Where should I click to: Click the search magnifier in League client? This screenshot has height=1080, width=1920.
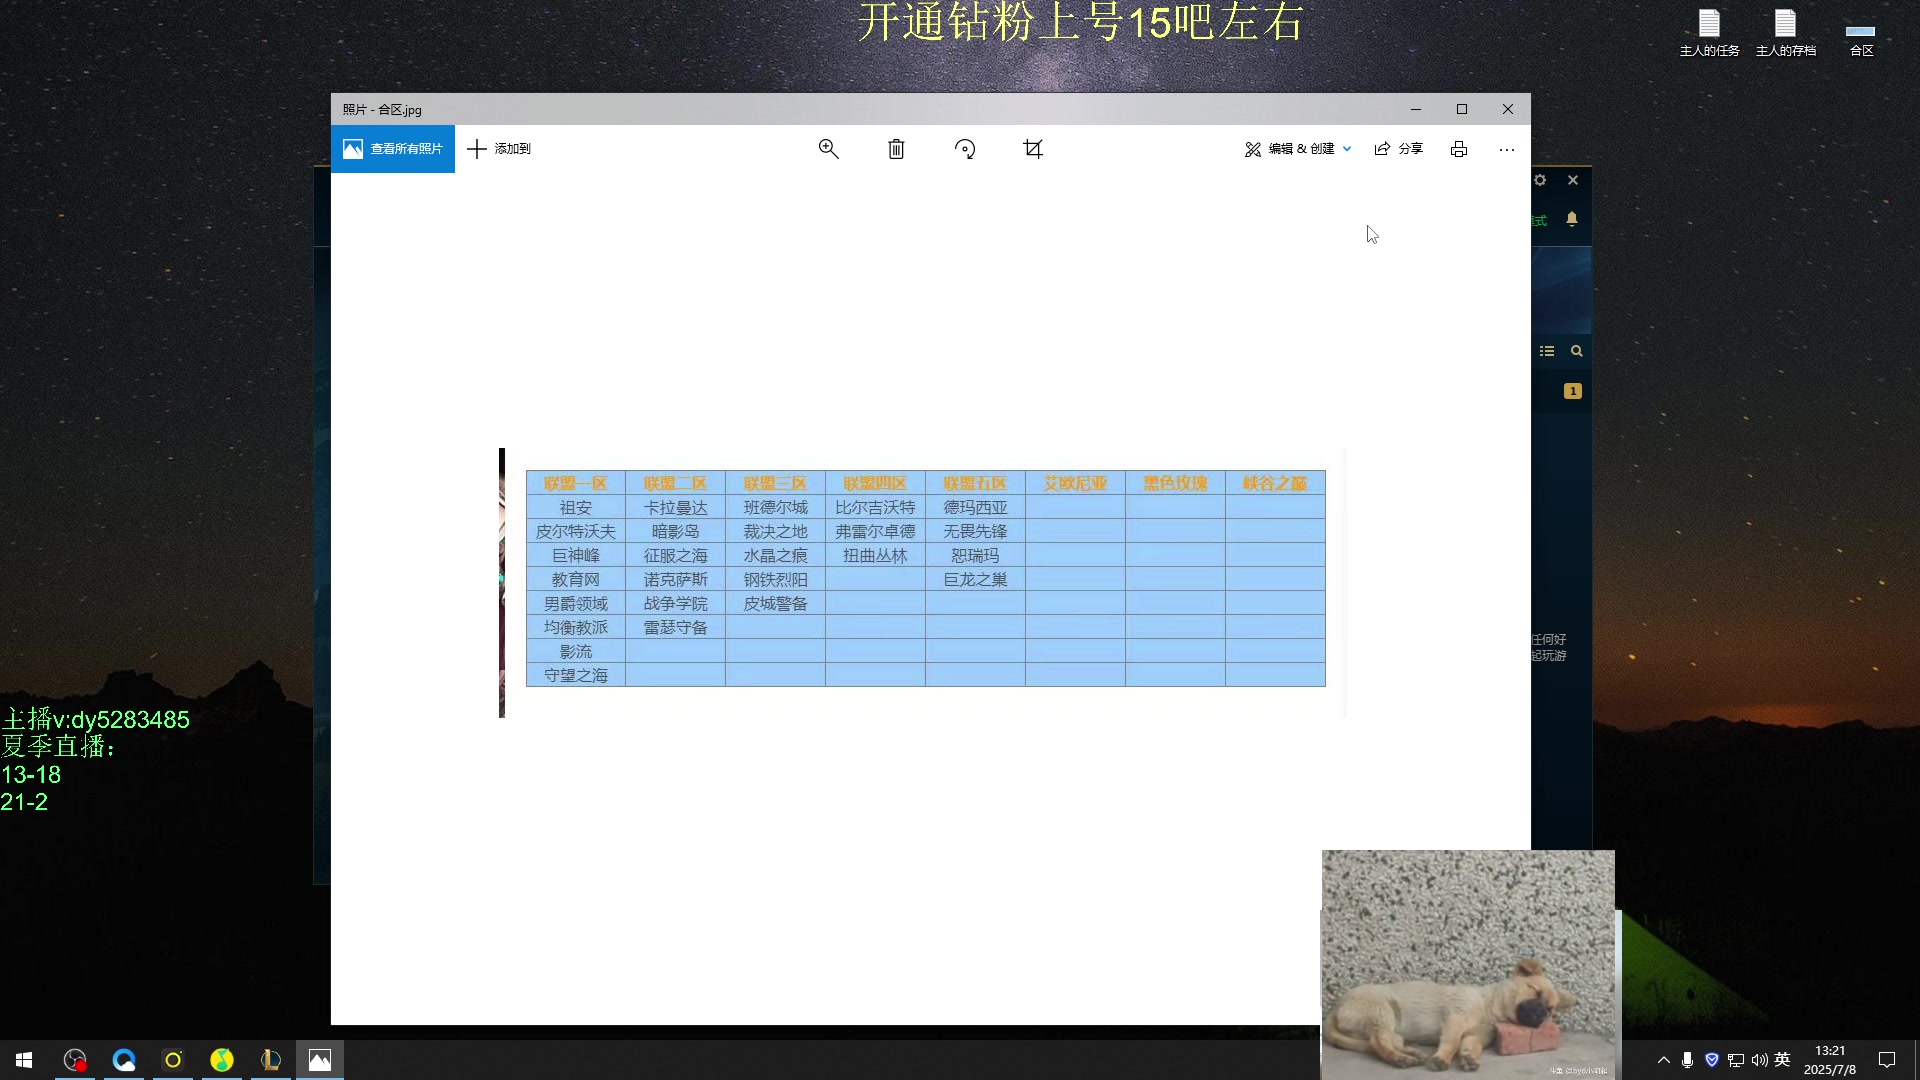click(1577, 351)
